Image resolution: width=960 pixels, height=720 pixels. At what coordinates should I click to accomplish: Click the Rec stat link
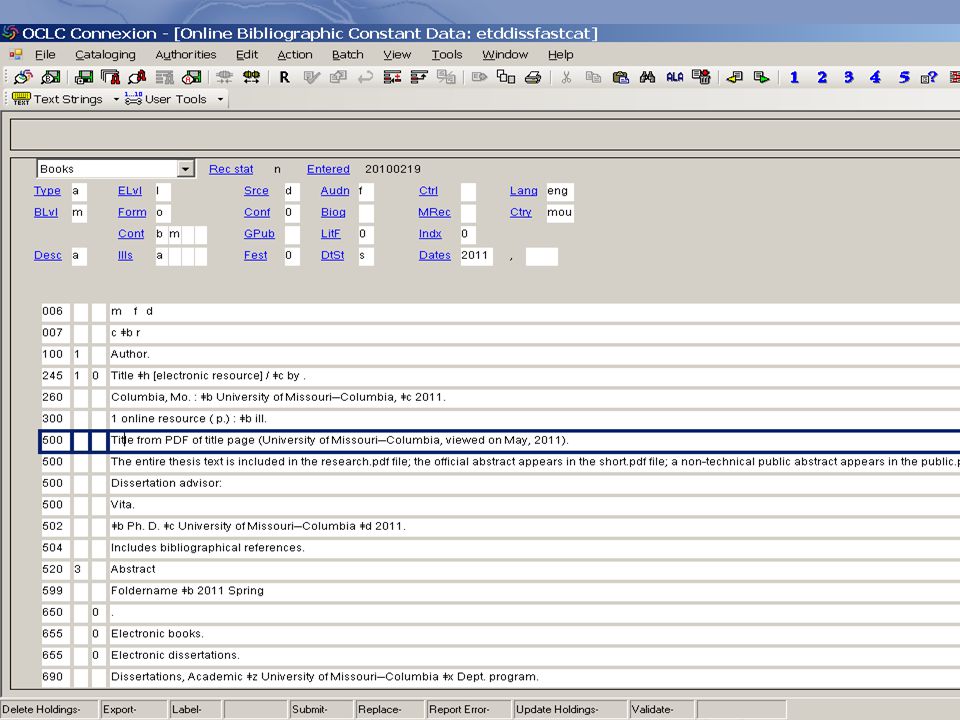point(231,169)
